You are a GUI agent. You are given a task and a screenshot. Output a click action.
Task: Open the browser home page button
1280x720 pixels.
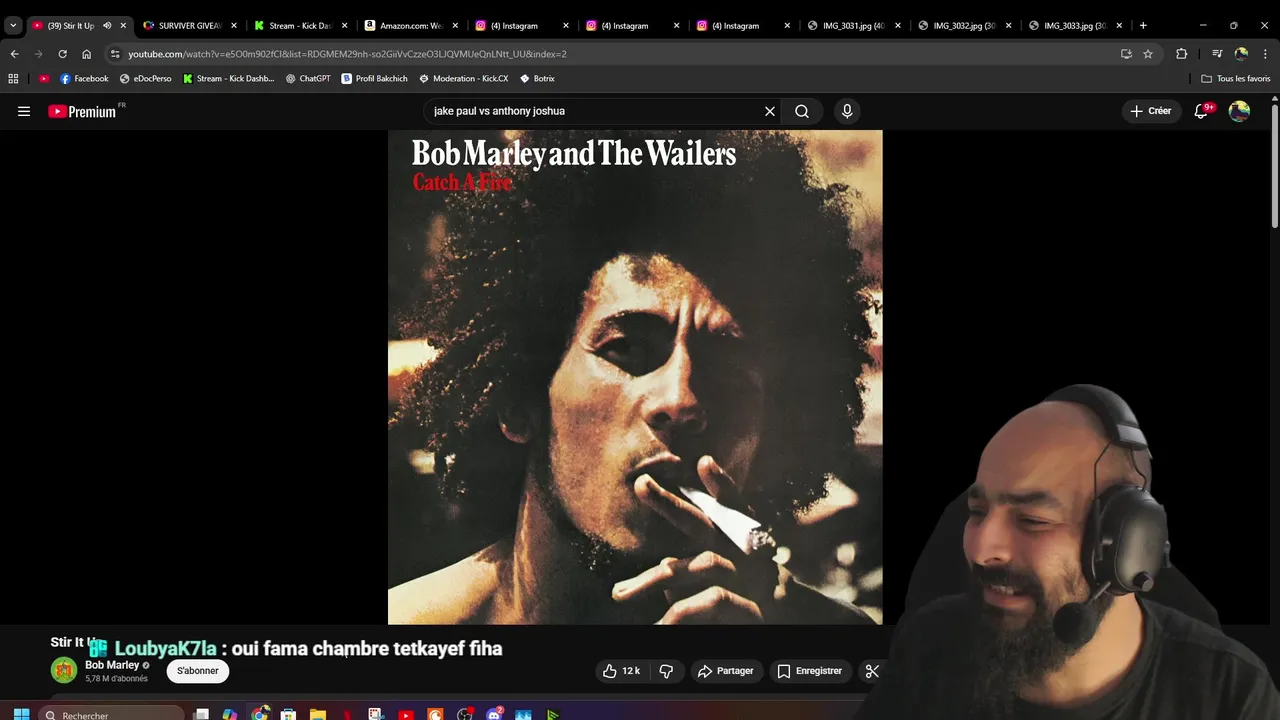(x=87, y=54)
